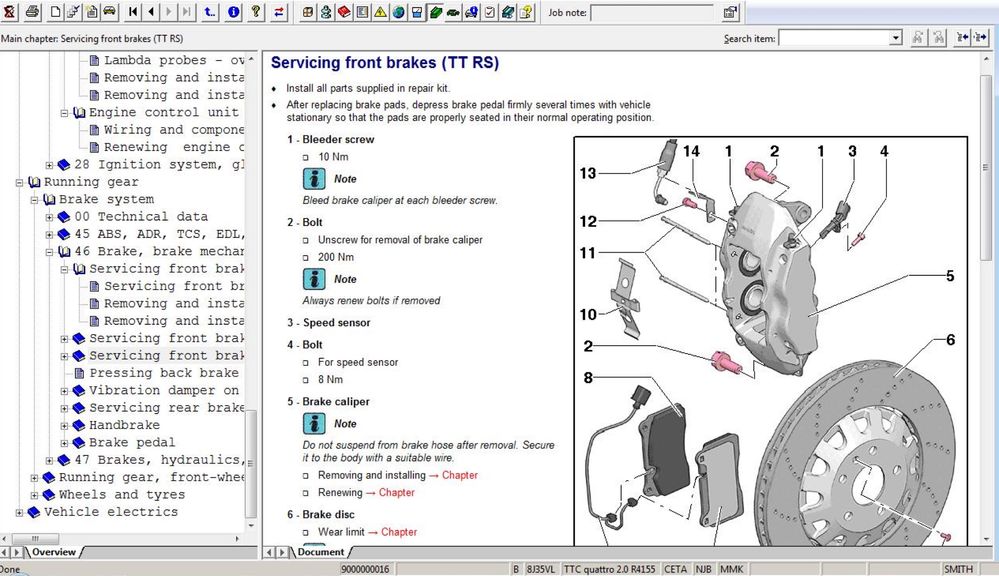The image size is (999, 576).
Task: Click the question mark help icon
Action: (x=256, y=11)
